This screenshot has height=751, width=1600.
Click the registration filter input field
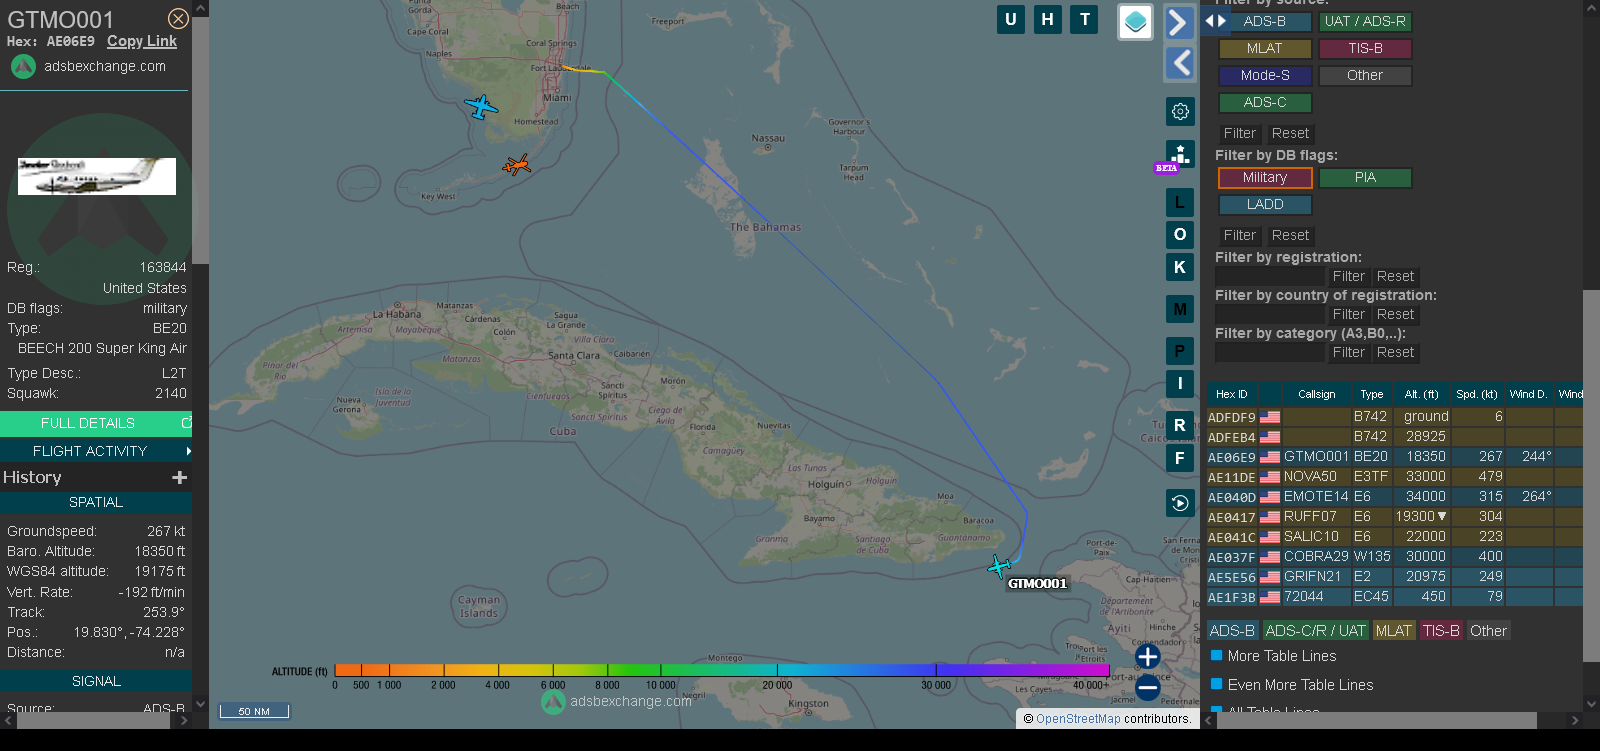[x=1270, y=276]
